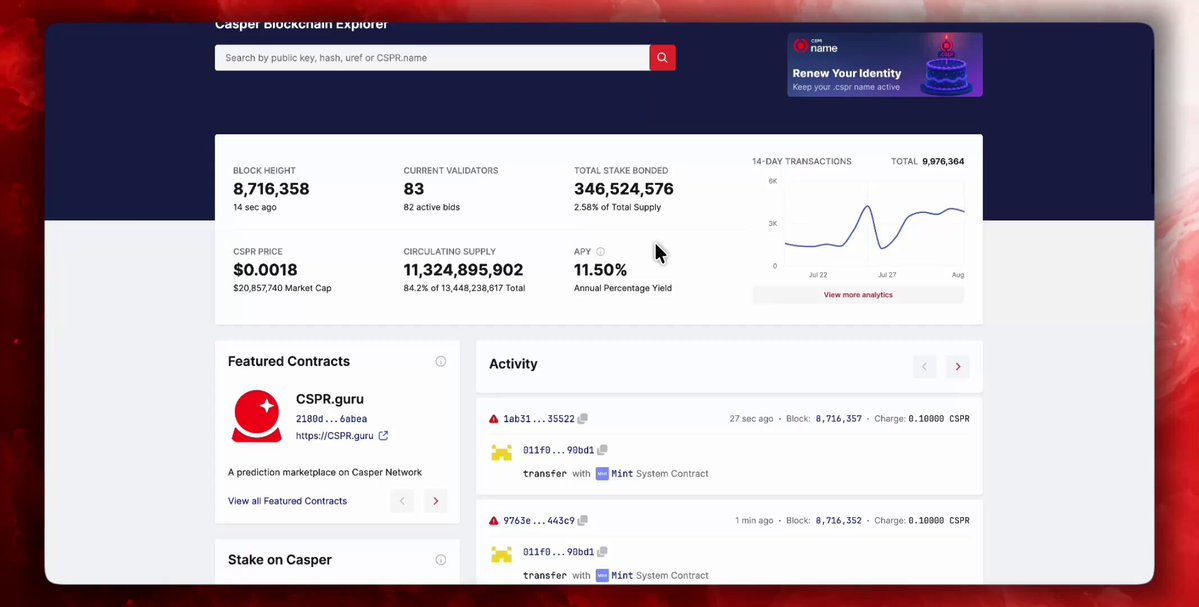Show the next featured contract

[436, 501]
